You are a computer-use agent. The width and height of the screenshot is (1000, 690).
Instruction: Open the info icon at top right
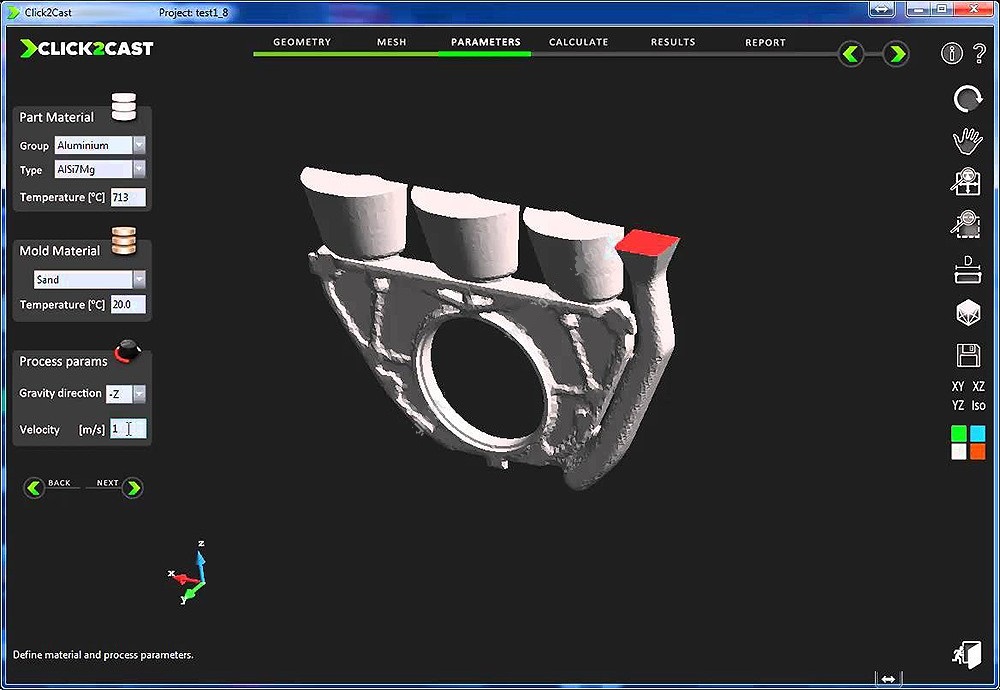pos(951,53)
